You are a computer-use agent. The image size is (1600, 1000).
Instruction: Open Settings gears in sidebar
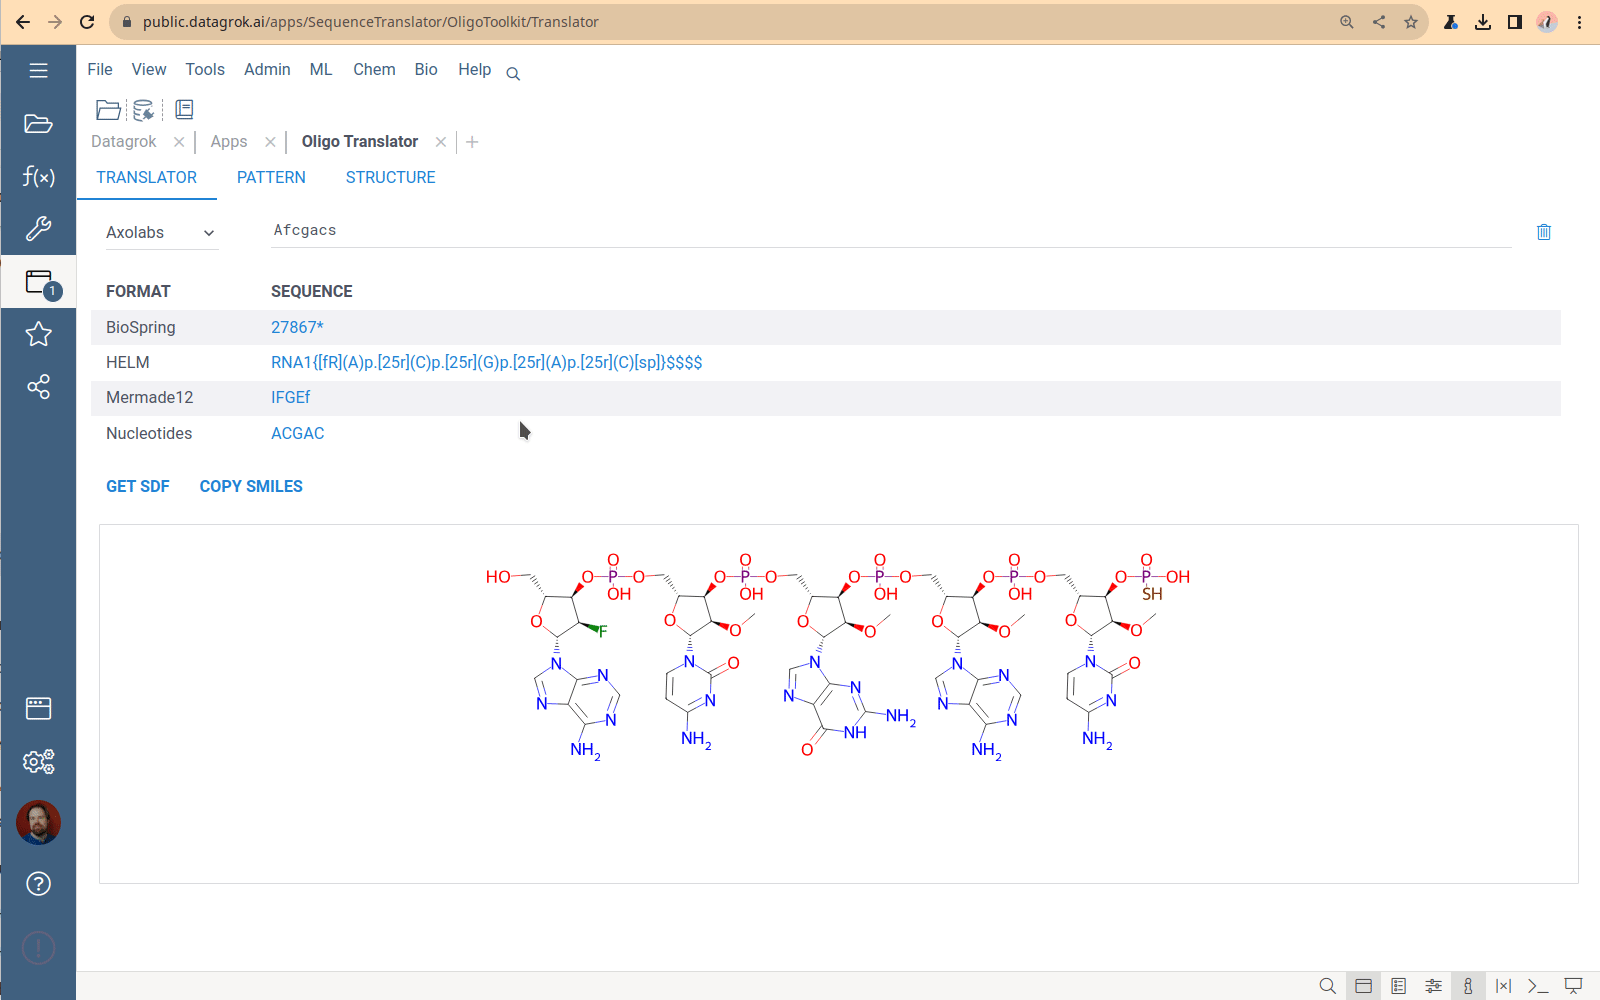(38, 762)
